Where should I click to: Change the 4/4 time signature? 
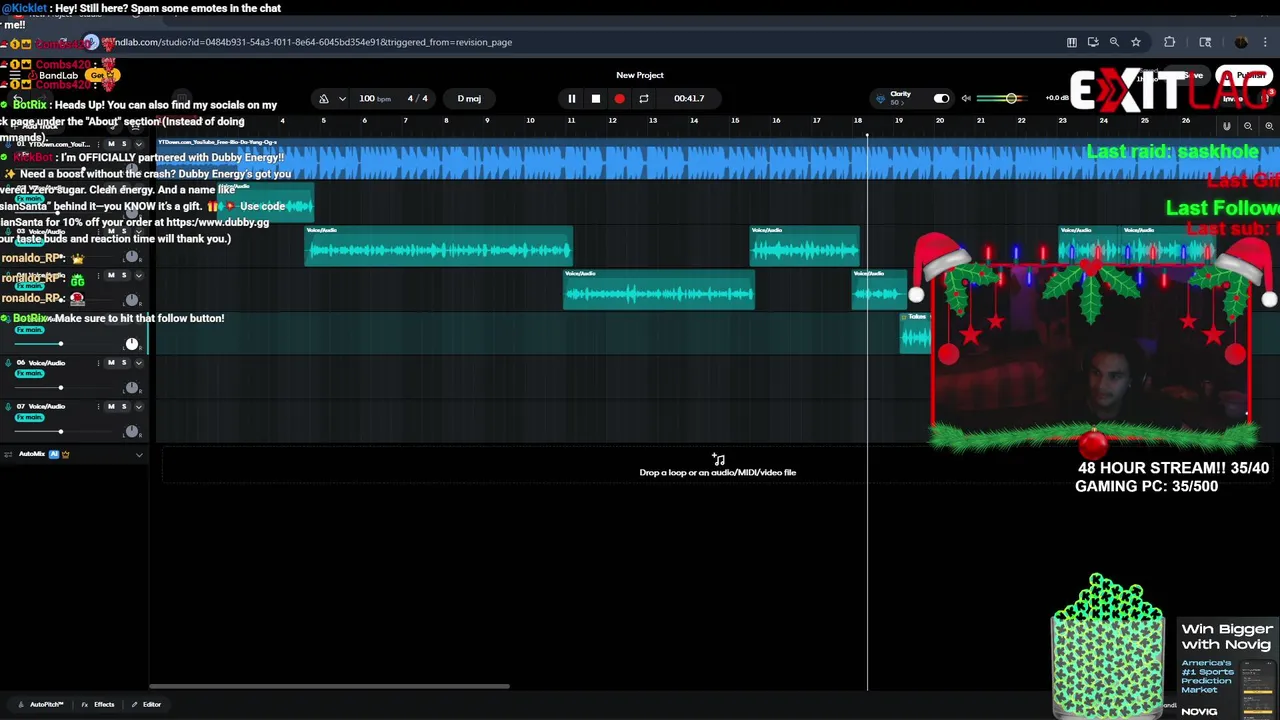417,98
